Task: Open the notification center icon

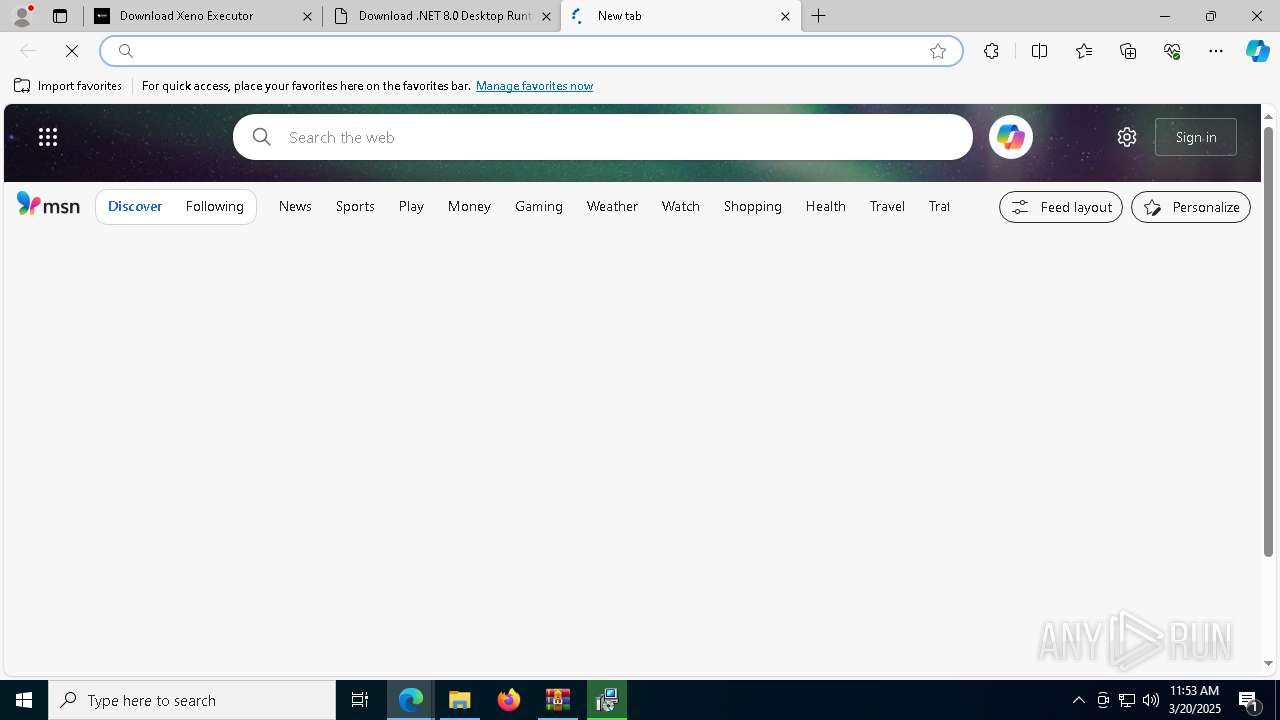Action: (1249, 700)
